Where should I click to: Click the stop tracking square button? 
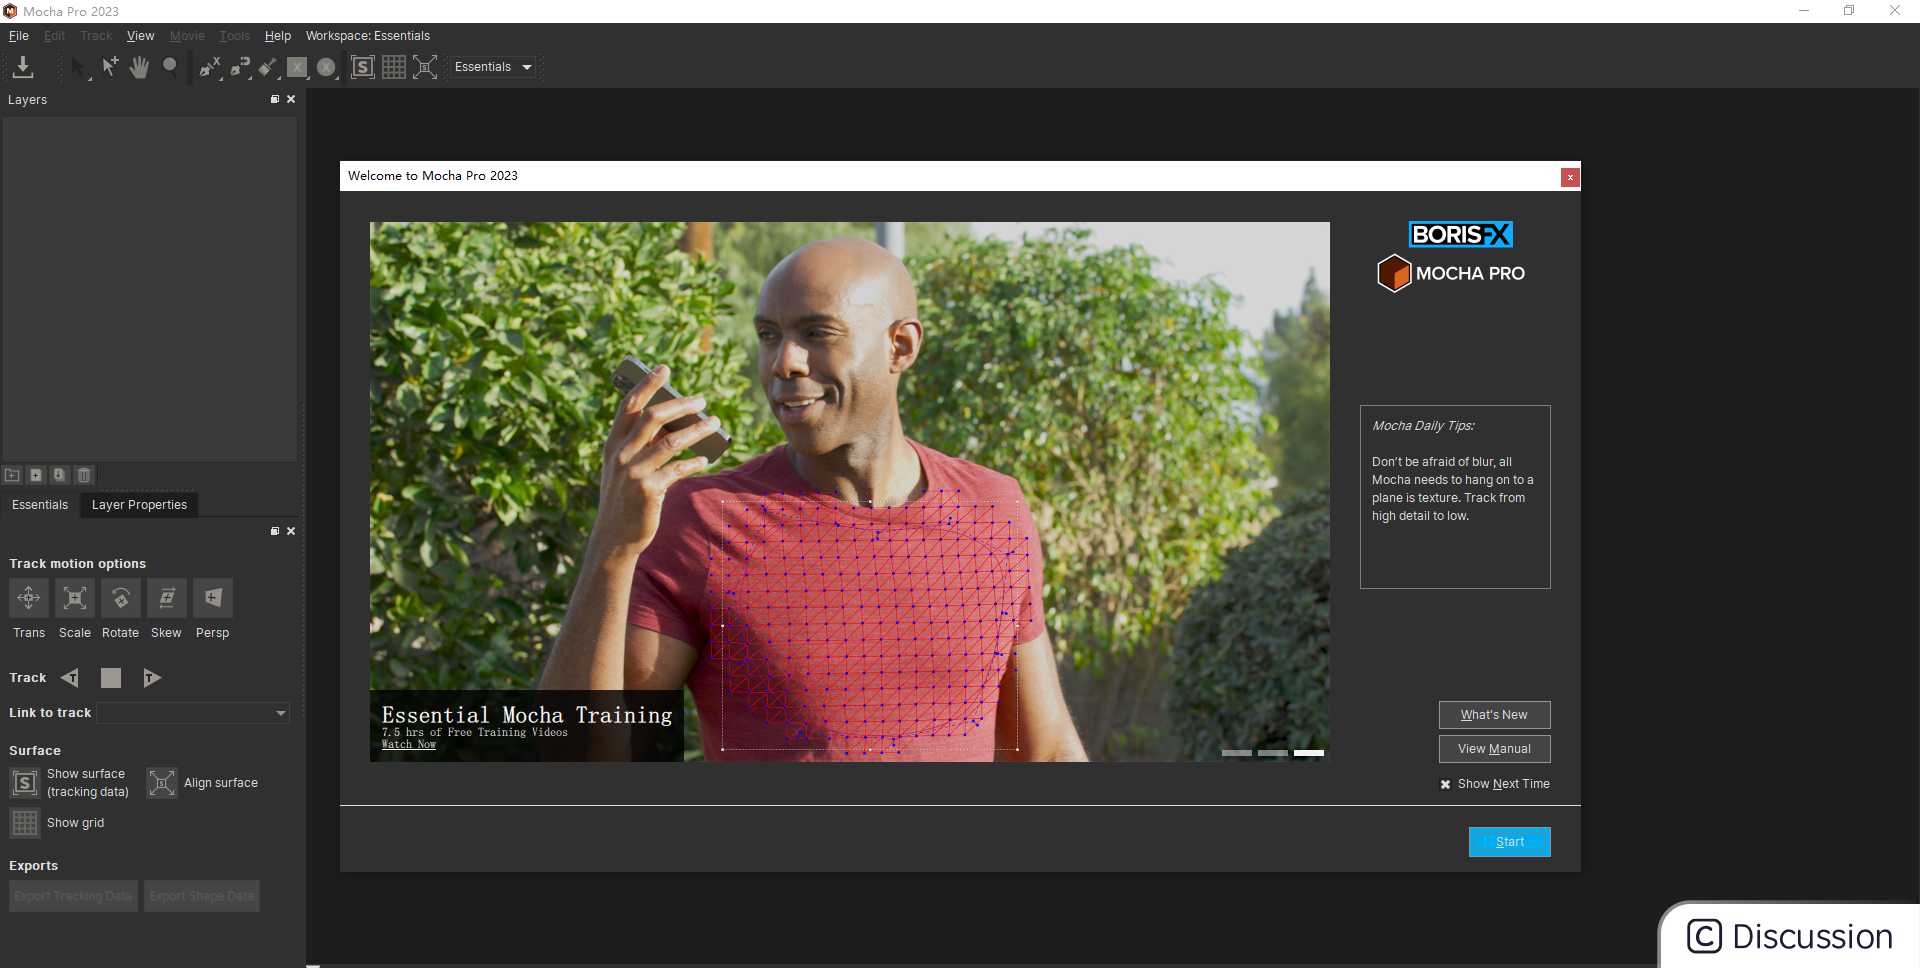pyautogui.click(x=111, y=678)
